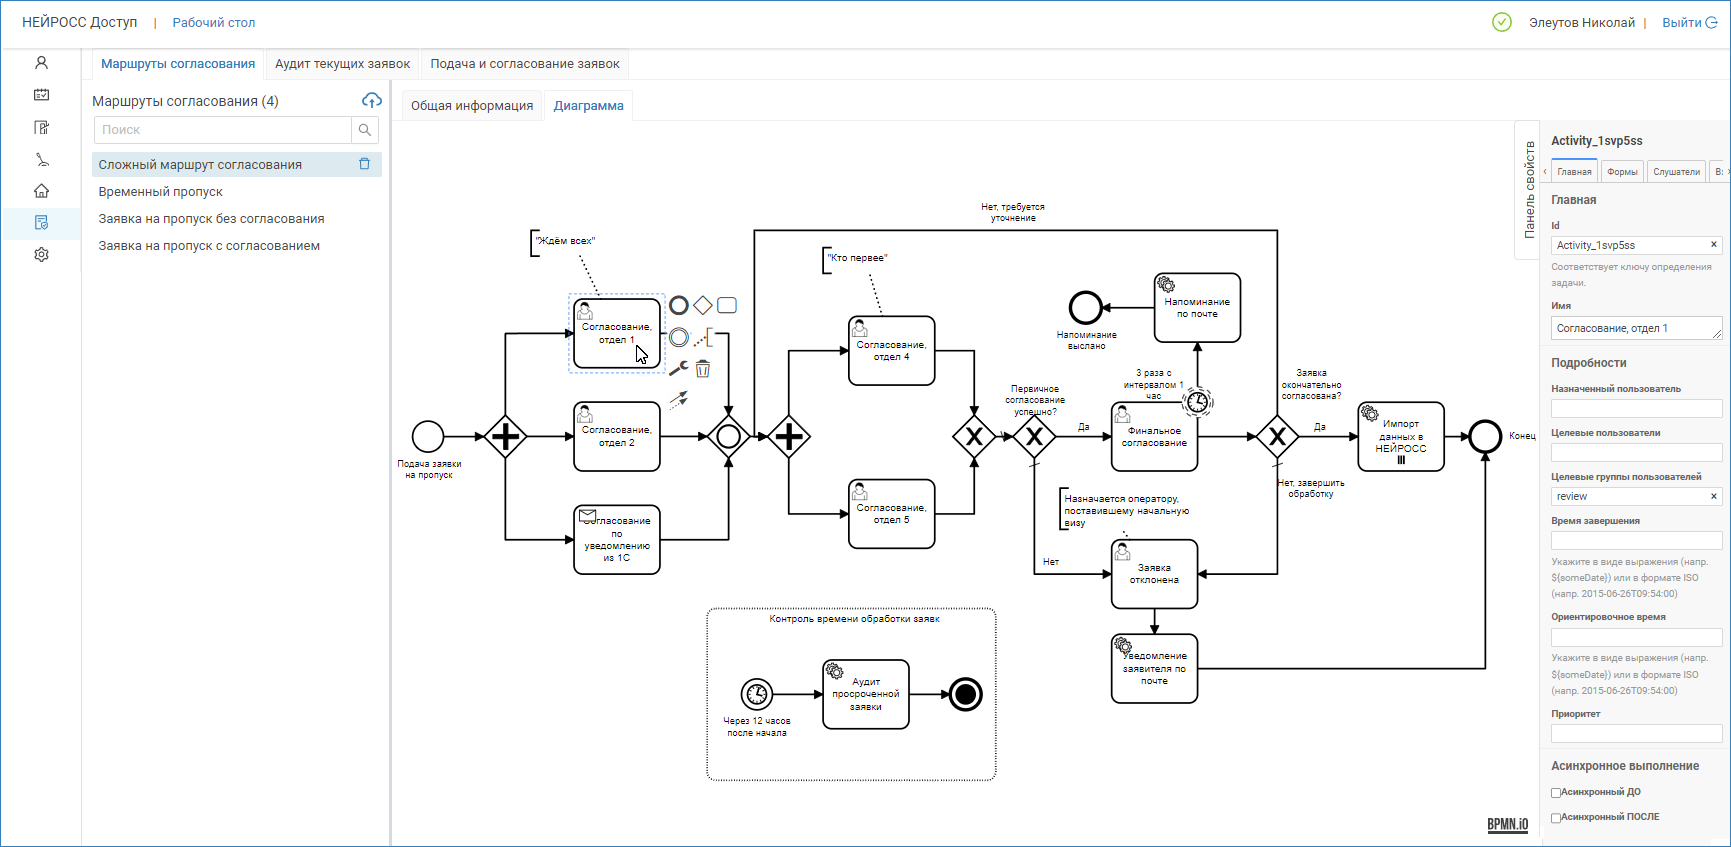Screen dimensions: 1731x847
Task: Upload route via cloud icon
Action: pos(371,101)
